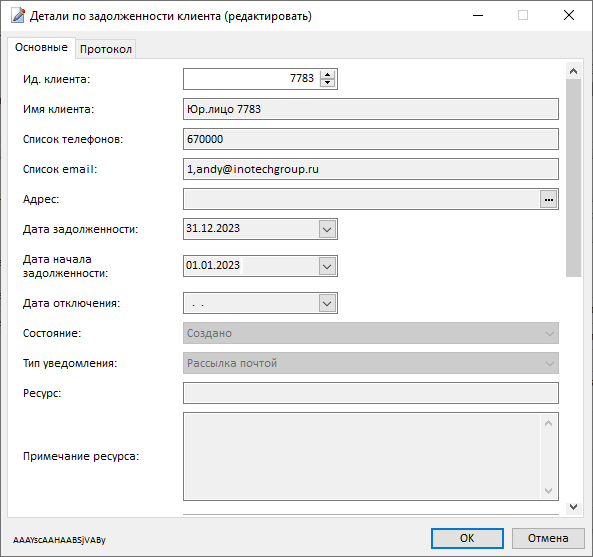Viewport: 593px width, 557px height.
Task: Decrease client ID with spinner down arrow
Action: click(328, 83)
